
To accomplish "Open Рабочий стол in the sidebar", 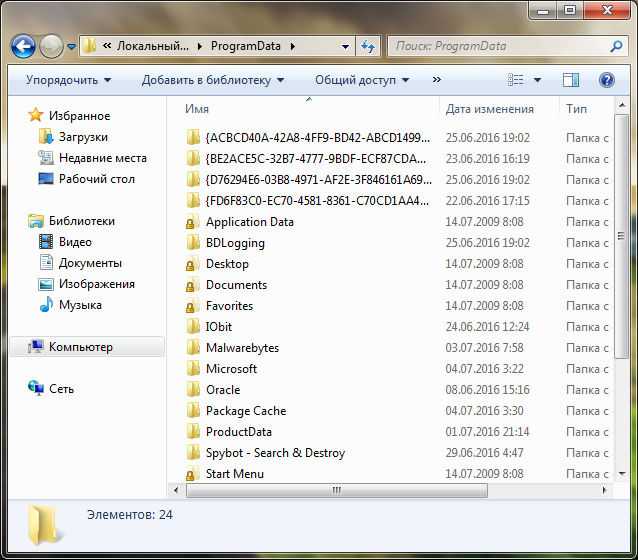I will [x=96, y=179].
